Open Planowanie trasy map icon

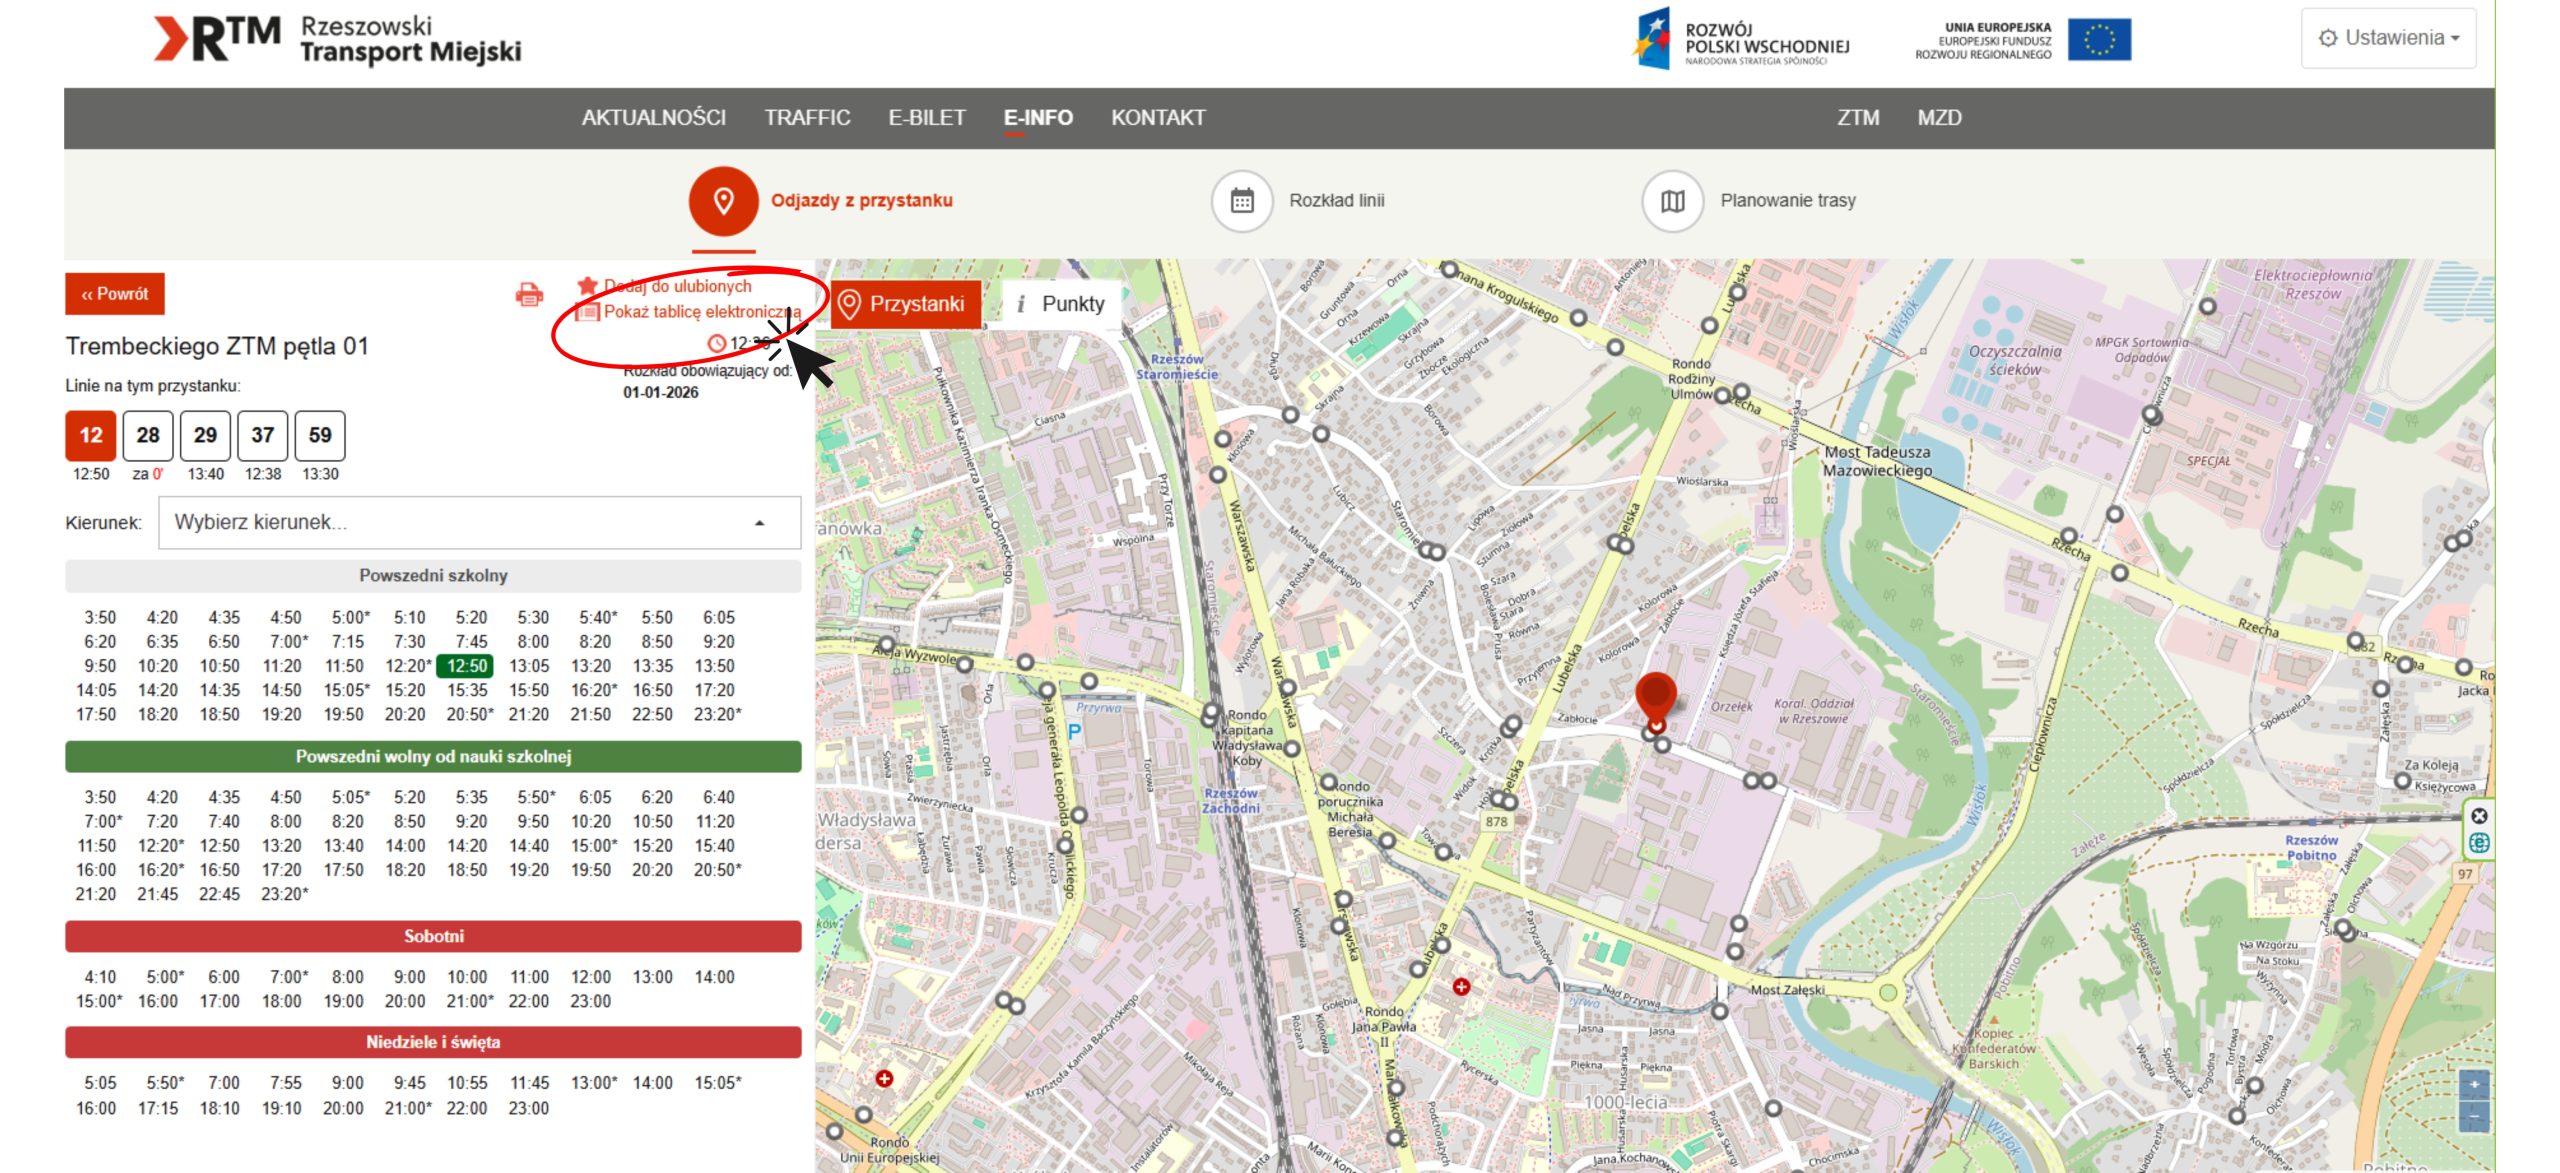tap(1673, 201)
